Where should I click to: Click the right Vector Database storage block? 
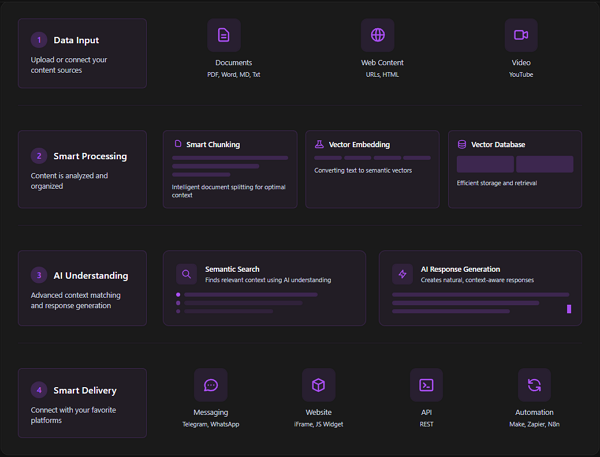point(545,164)
